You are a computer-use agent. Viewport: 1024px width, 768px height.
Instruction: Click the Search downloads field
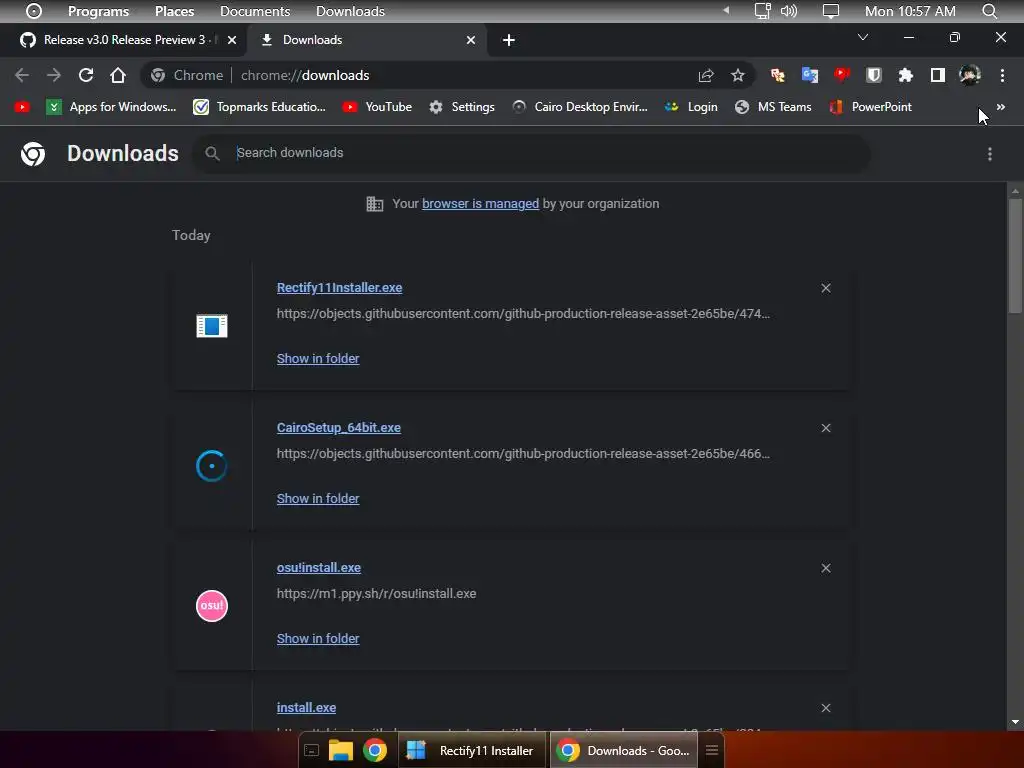point(530,153)
